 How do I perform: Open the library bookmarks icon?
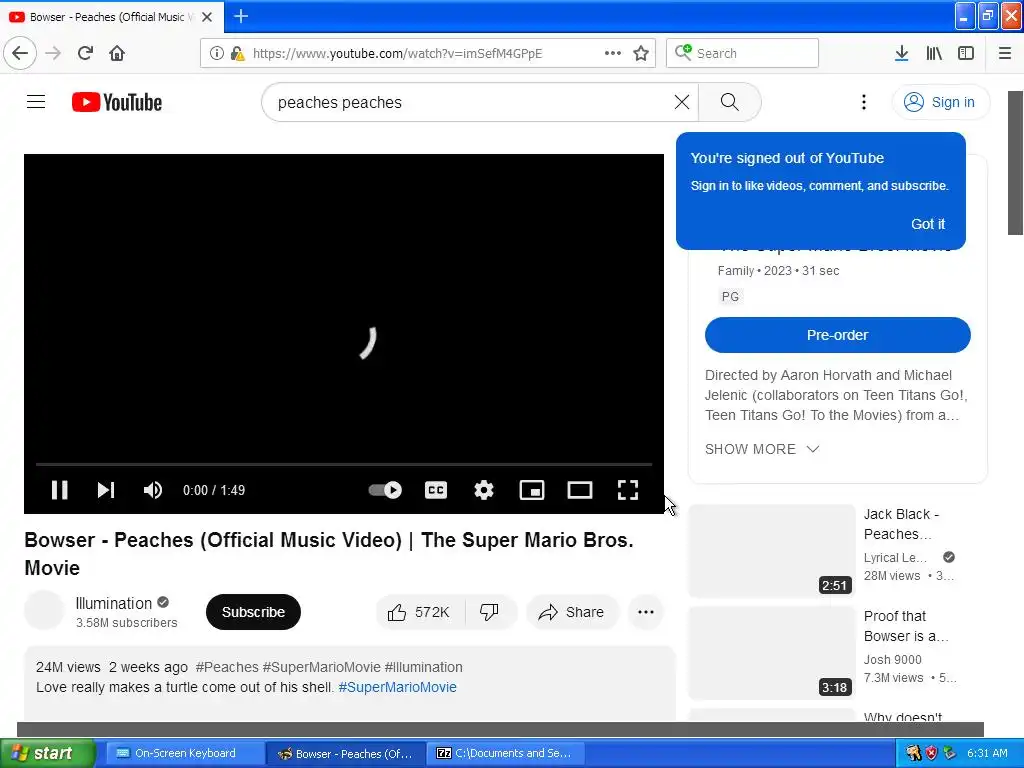(x=934, y=53)
